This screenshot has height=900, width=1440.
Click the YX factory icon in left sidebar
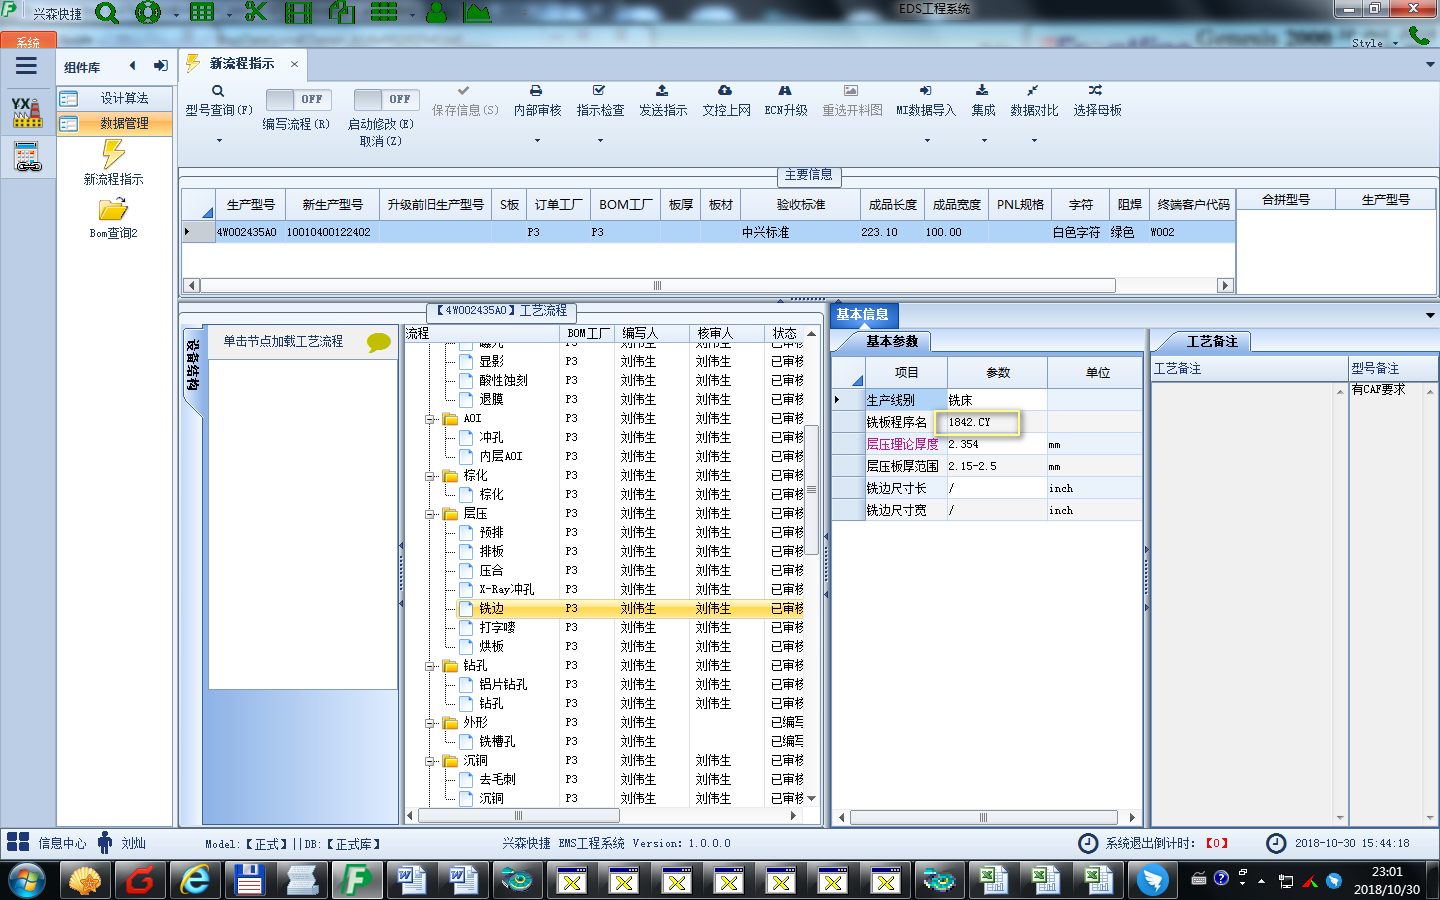(x=27, y=111)
